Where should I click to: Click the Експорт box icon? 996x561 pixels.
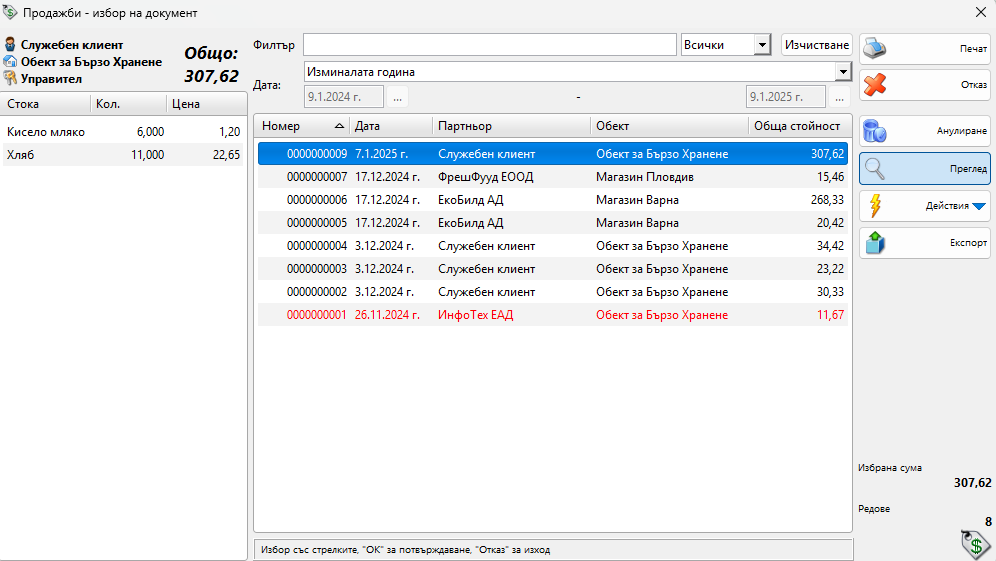[x=875, y=243]
